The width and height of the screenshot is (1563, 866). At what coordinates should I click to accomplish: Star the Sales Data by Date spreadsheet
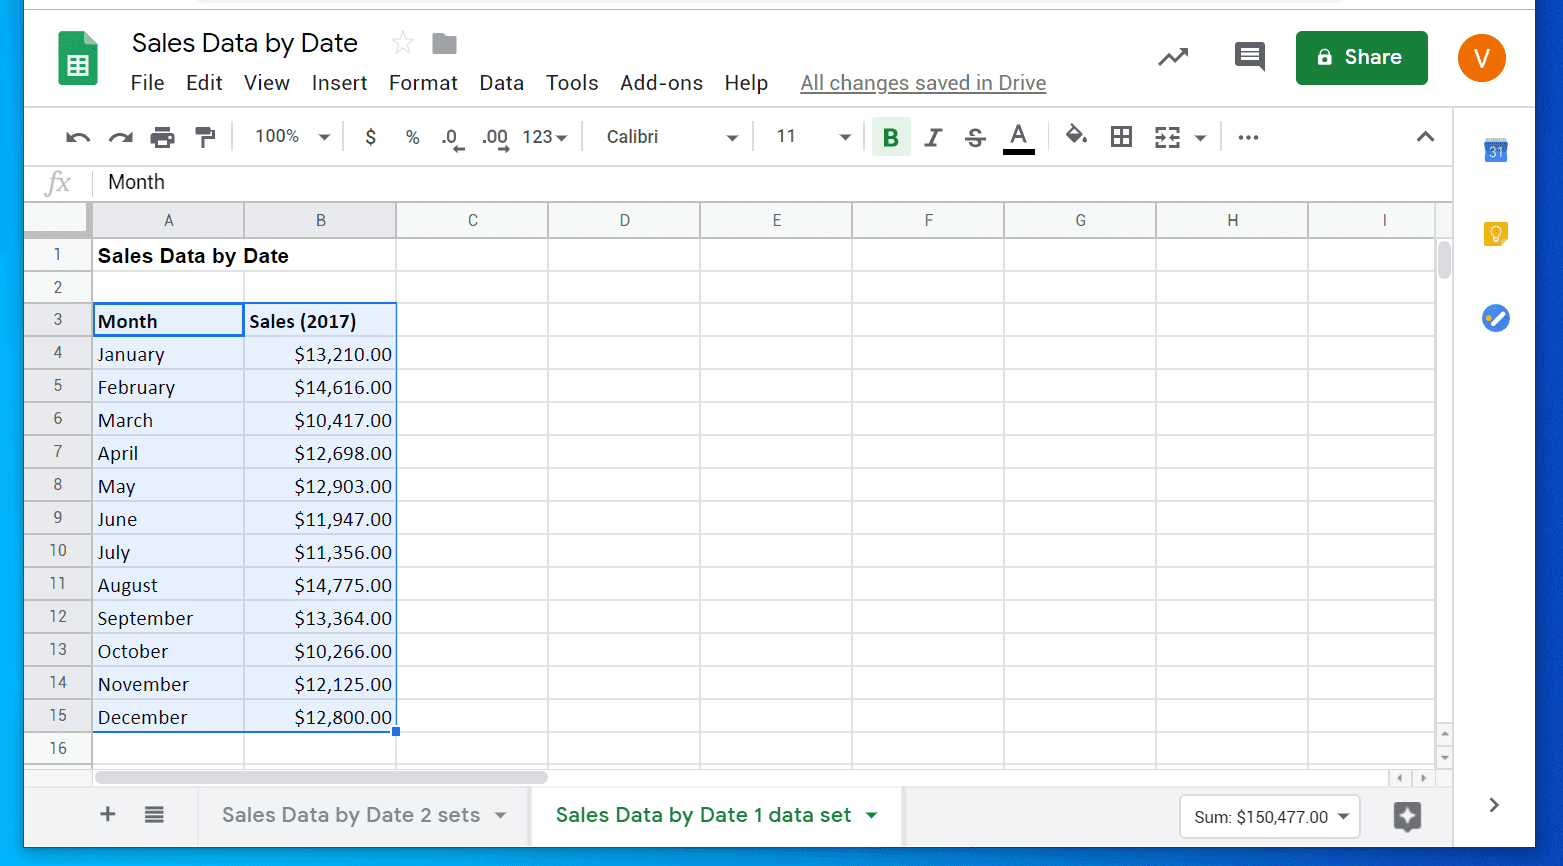tap(402, 43)
